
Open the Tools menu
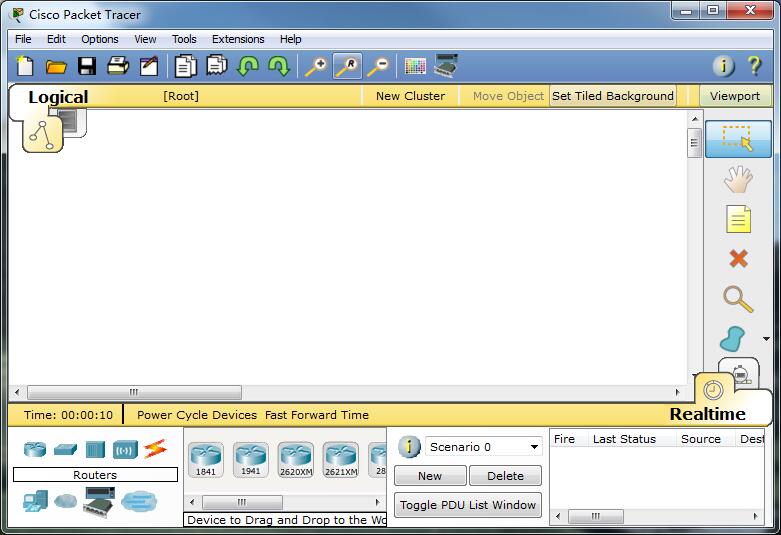pos(184,39)
